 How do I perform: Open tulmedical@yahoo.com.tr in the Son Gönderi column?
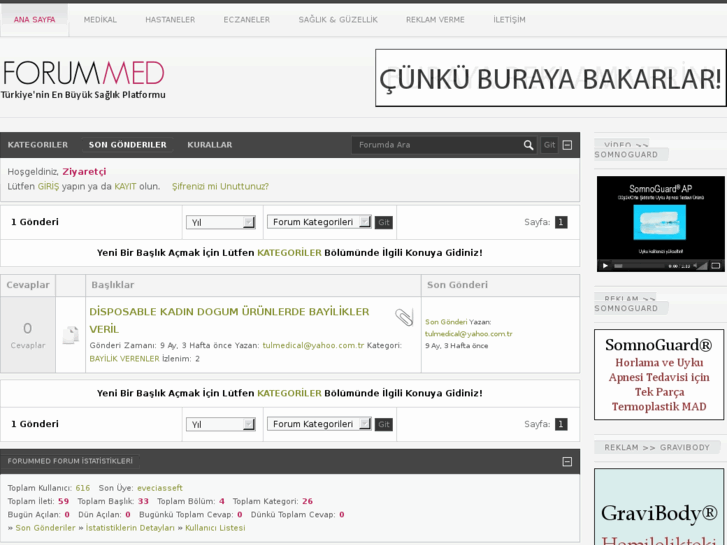point(468,333)
